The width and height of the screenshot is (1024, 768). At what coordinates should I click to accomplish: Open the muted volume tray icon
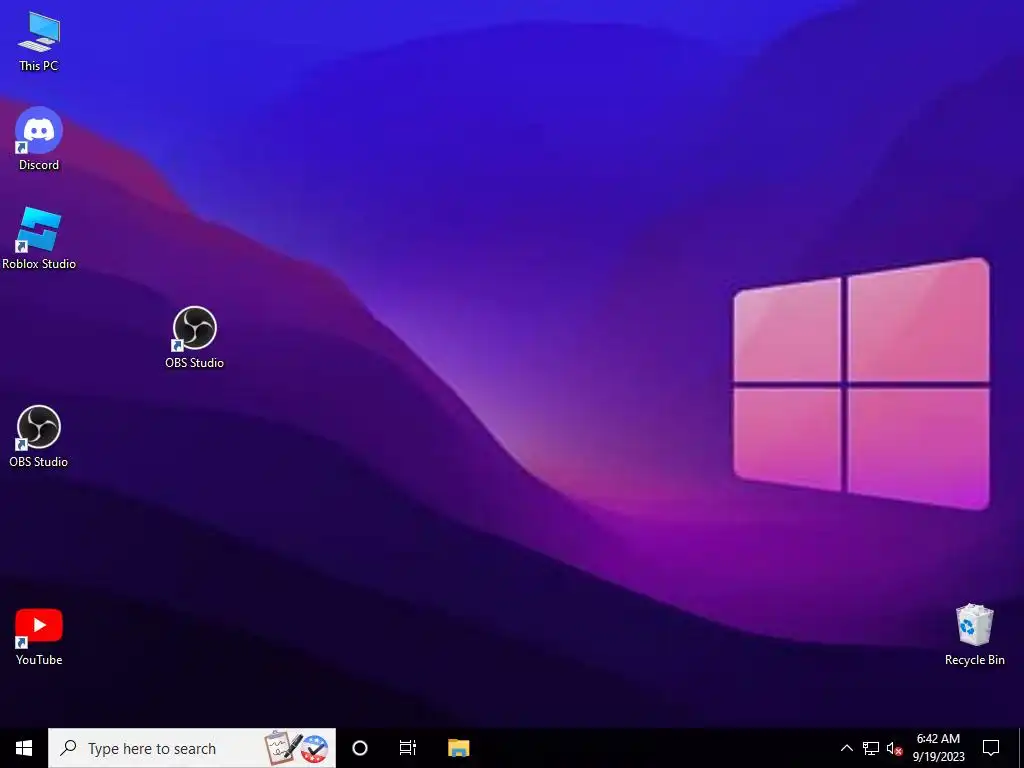894,748
